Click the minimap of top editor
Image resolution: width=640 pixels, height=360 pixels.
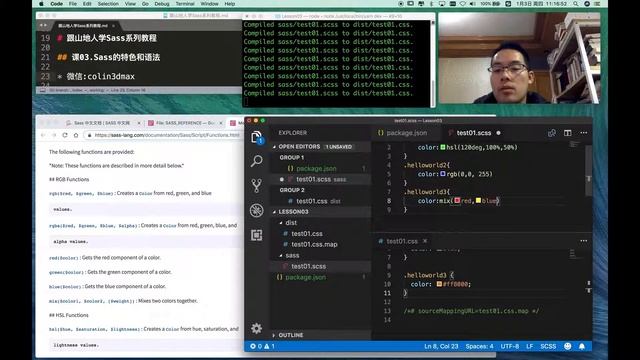point(574,145)
